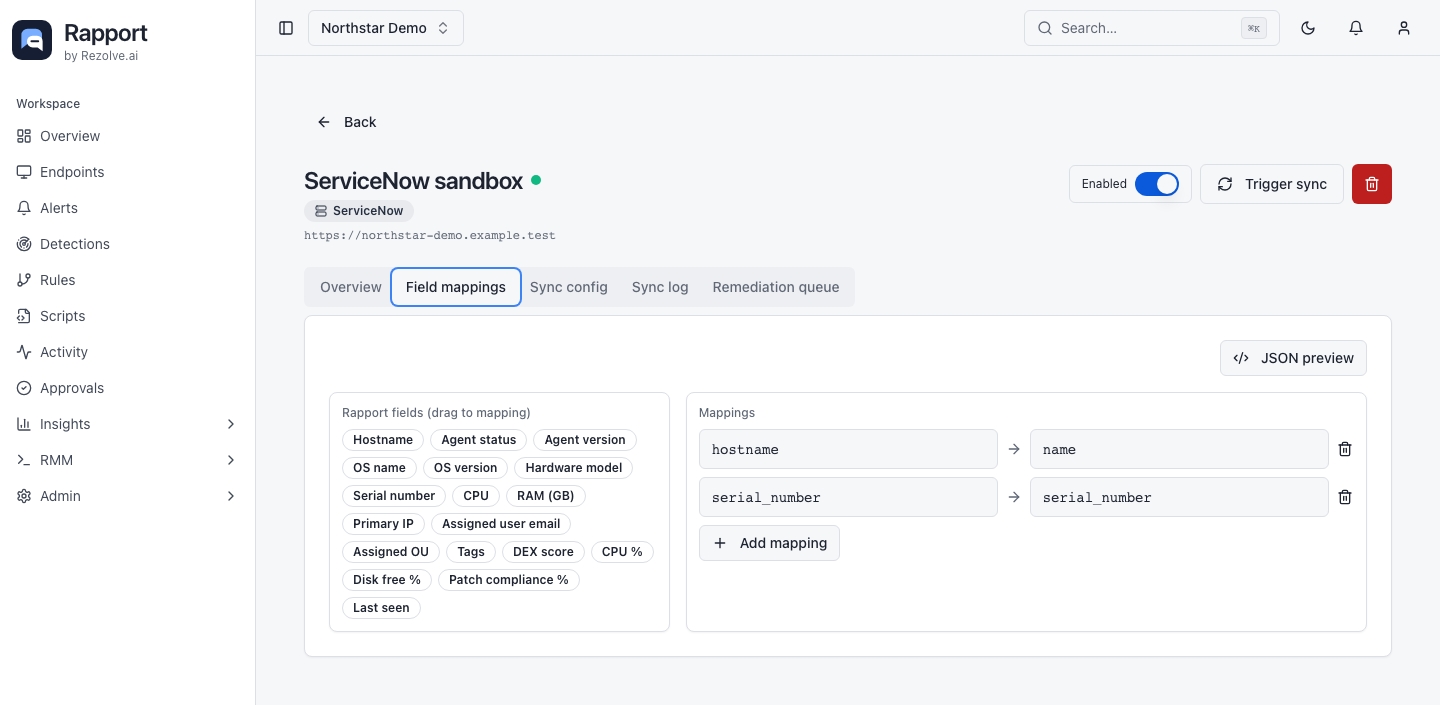This screenshot has height=705, width=1440.
Task: Select the Primary IP field chip
Action: pyautogui.click(x=383, y=524)
